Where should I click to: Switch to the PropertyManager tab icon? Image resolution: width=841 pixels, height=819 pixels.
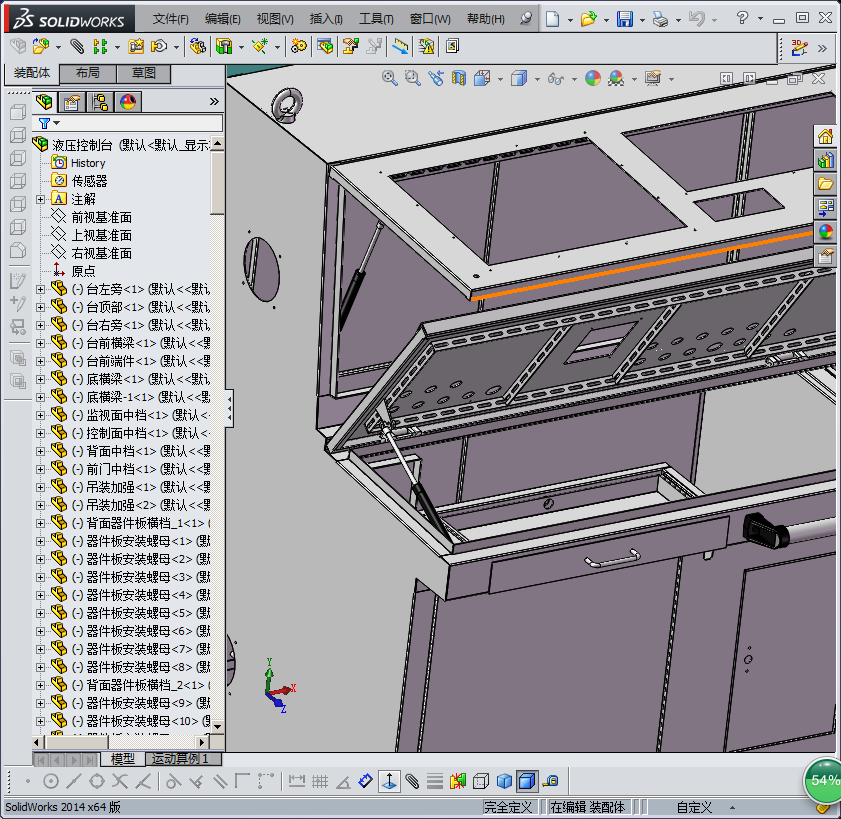click(72, 101)
